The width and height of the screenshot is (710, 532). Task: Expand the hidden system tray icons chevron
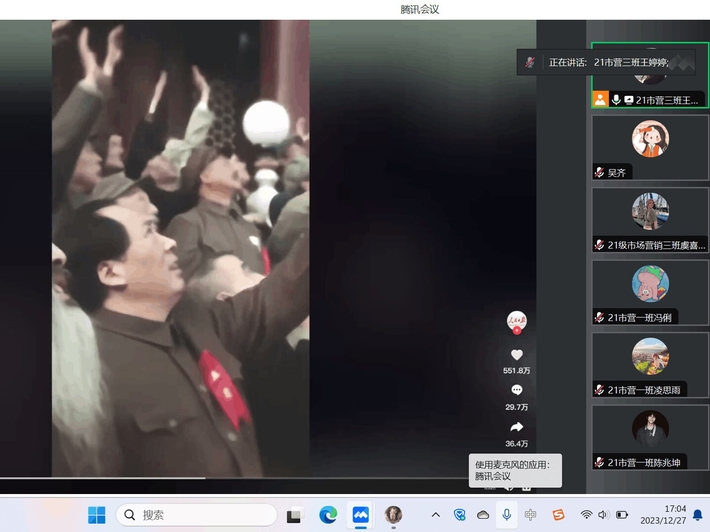coord(435,515)
